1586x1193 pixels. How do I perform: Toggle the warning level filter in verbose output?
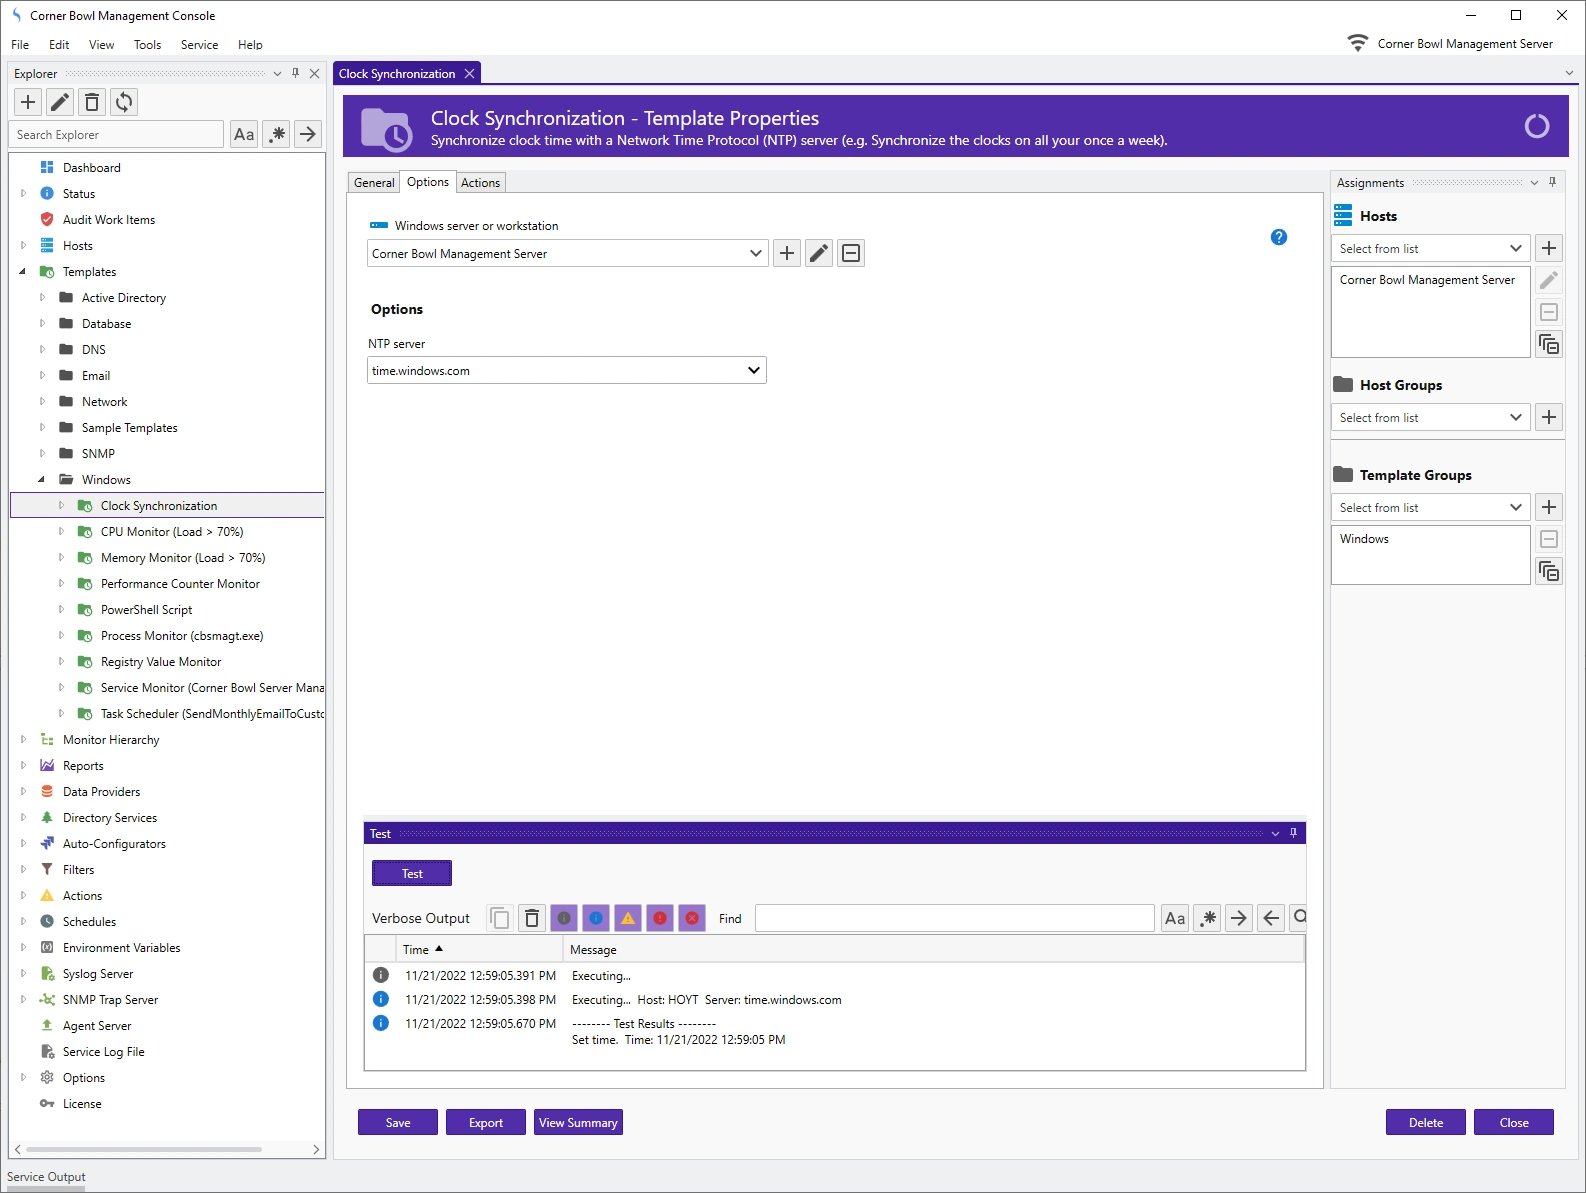coord(628,918)
